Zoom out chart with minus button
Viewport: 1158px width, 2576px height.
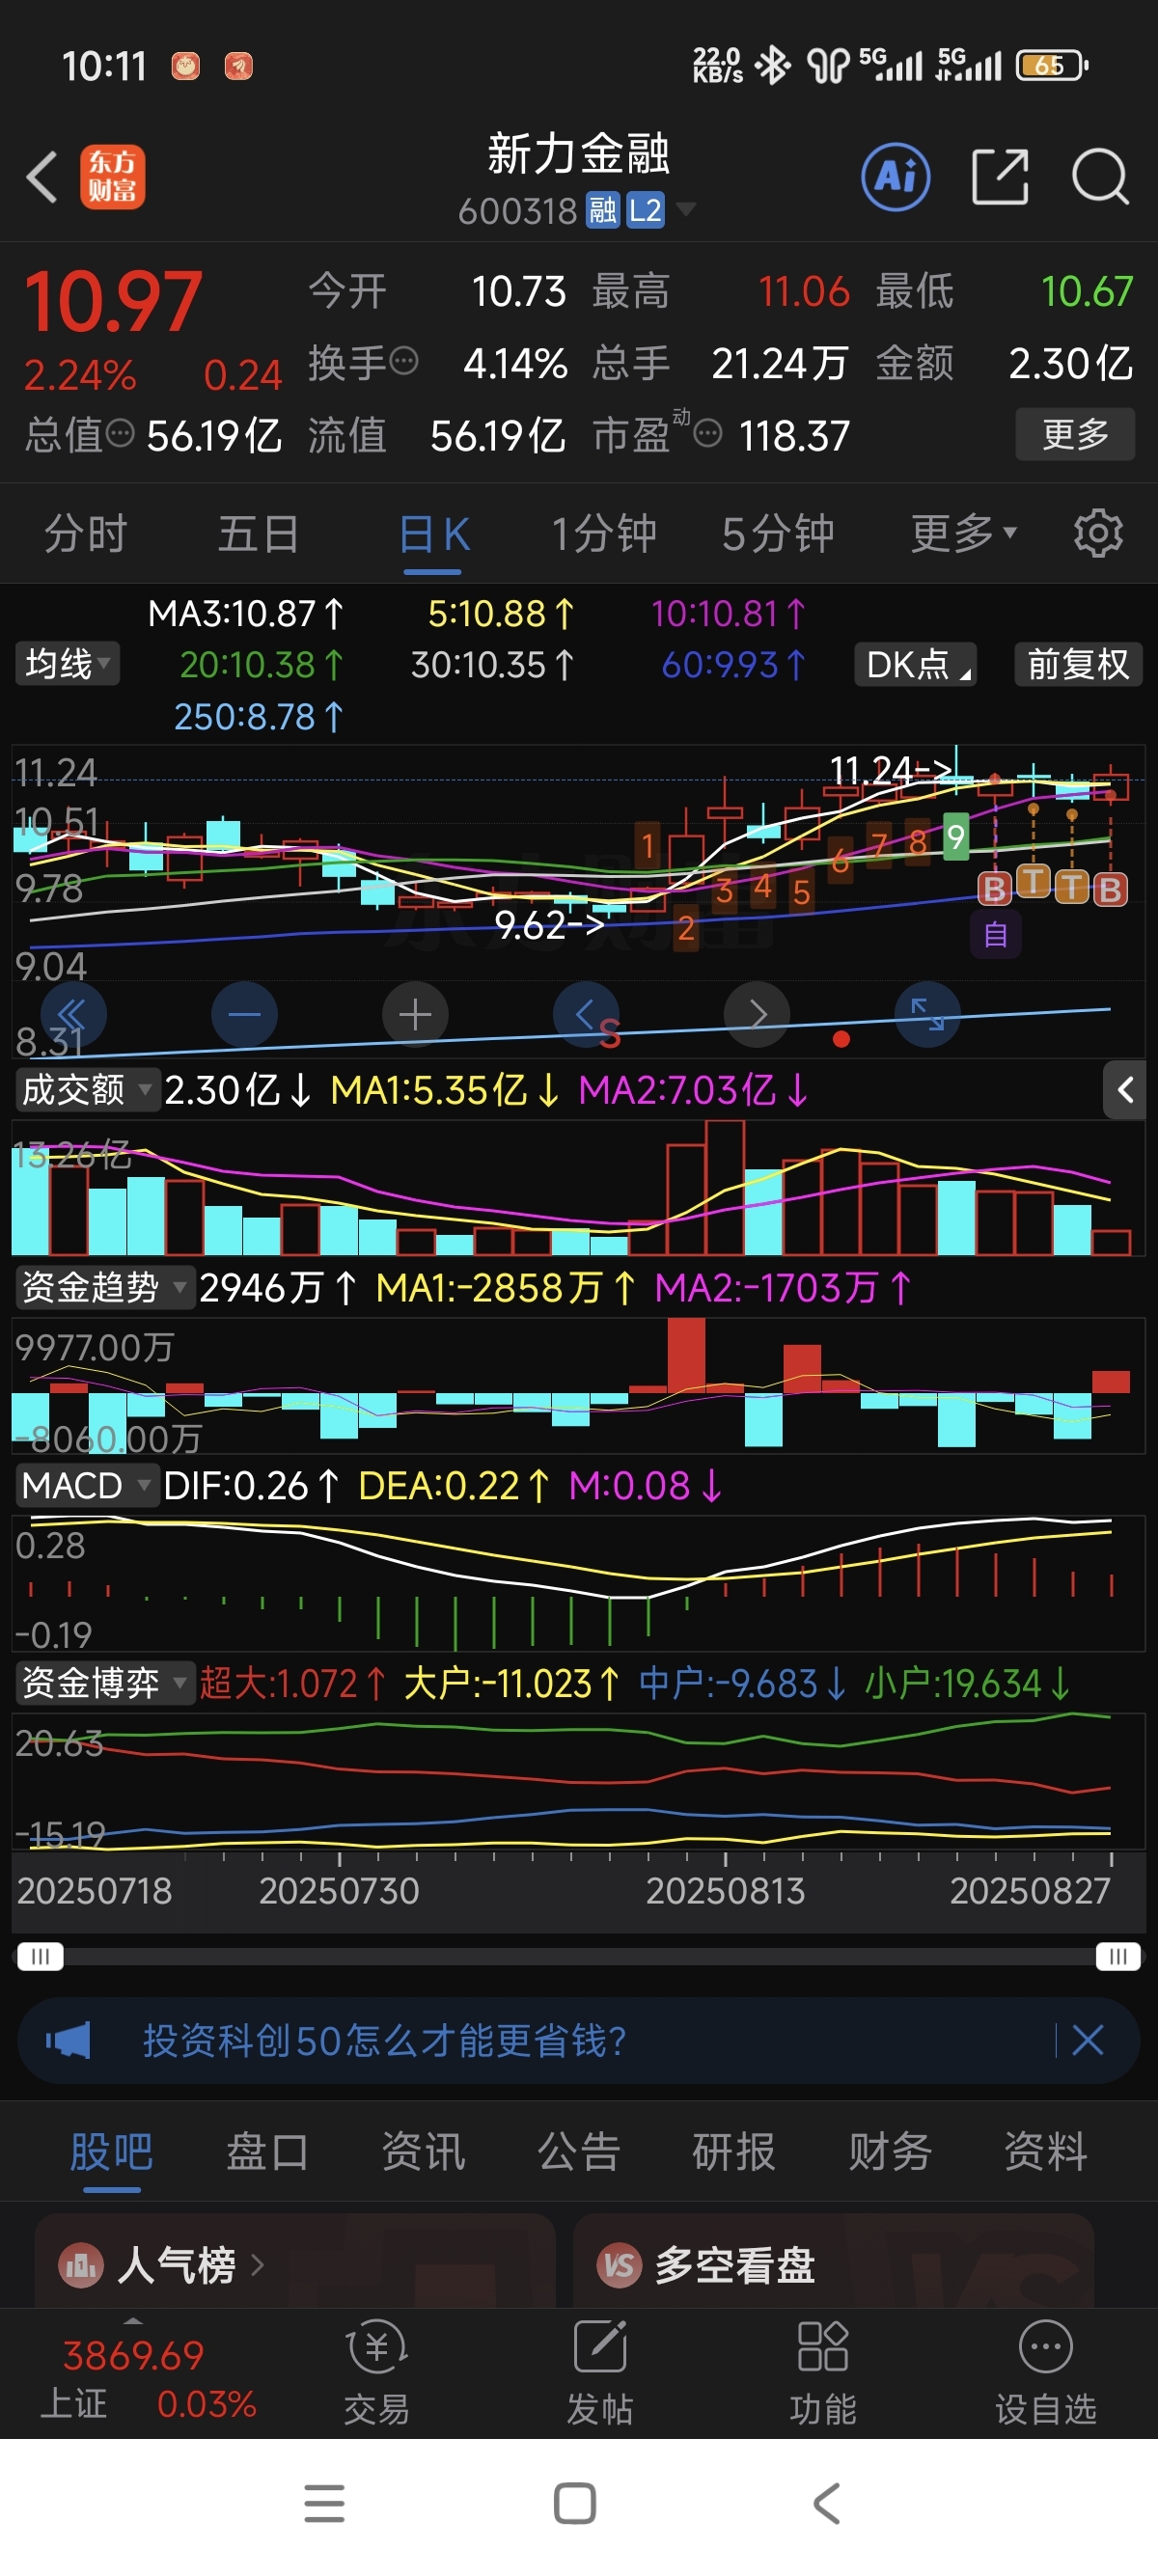tap(244, 1015)
